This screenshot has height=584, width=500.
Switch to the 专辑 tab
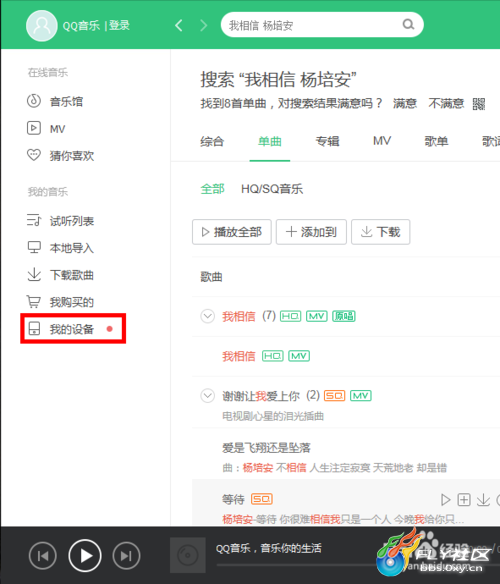coord(327,141)
